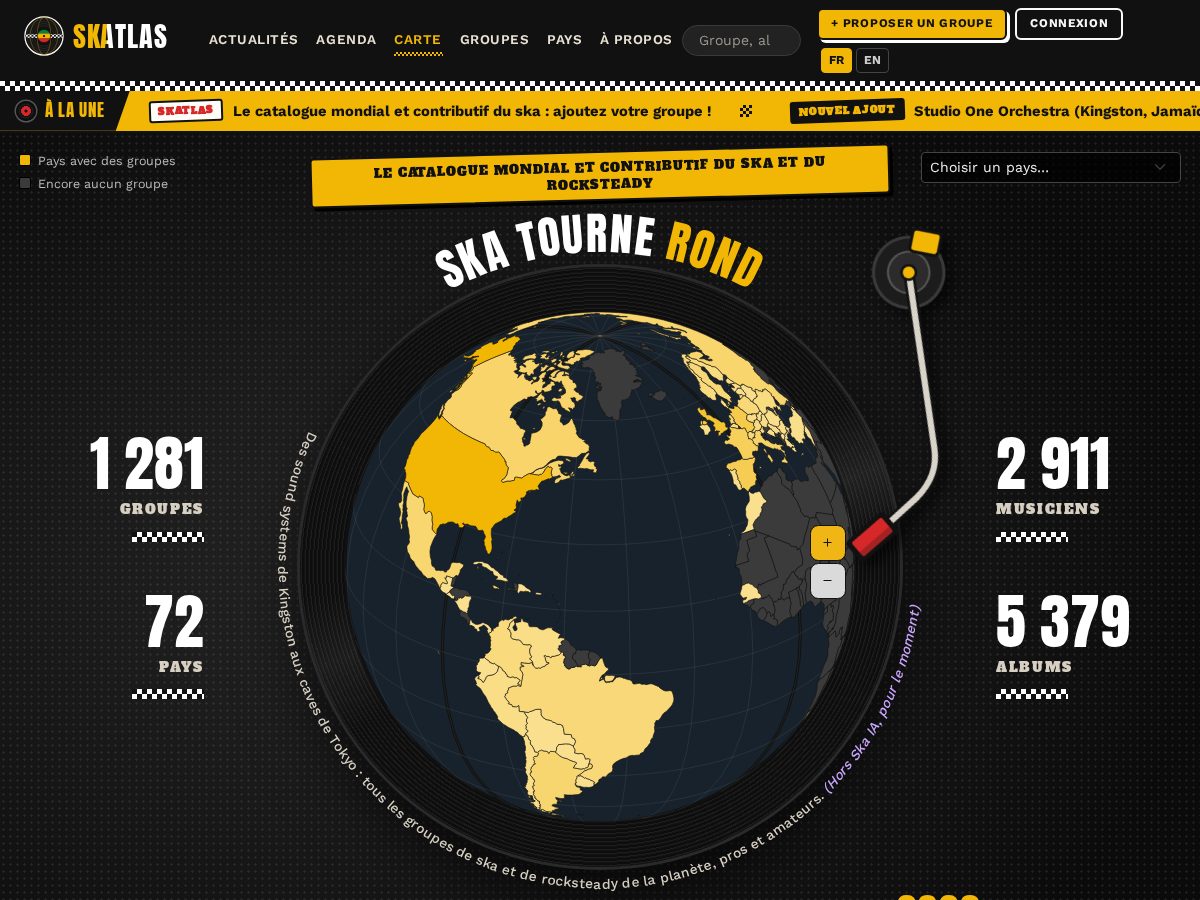Switch language to FR
This screenshot has height=900, width=1200.
(836, 60)
